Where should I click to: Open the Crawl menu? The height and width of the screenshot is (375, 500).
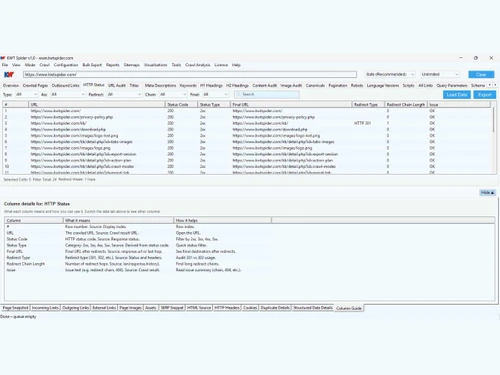45,65
